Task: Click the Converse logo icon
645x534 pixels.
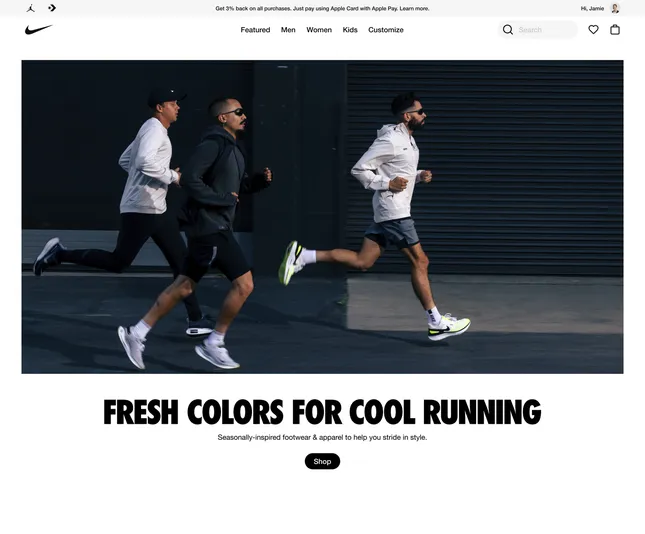Action: [x=52, y=8]
